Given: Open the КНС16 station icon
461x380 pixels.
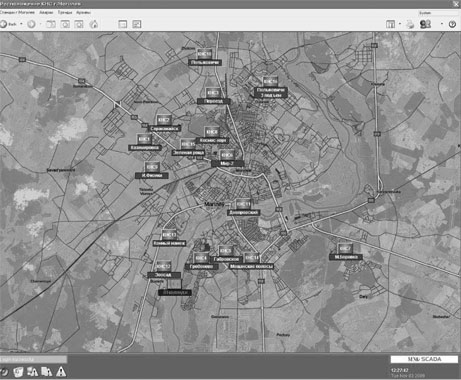Looking at the screenshot, I should pyautogui.click(x=270, y=81).
